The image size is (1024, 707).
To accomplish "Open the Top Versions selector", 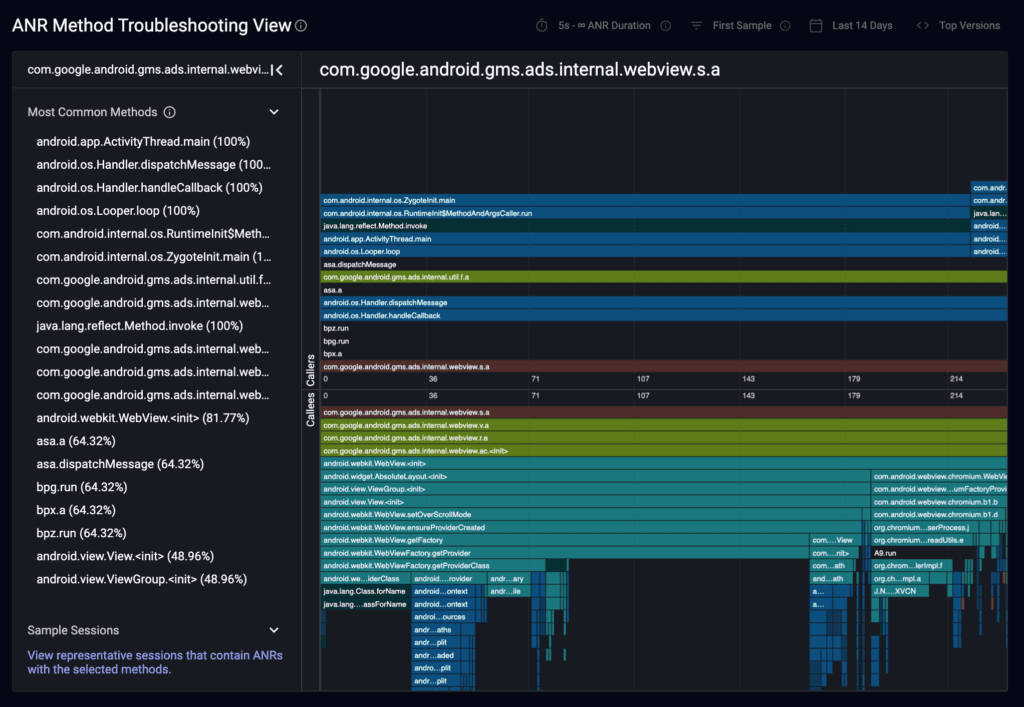I will pos(969,26).
